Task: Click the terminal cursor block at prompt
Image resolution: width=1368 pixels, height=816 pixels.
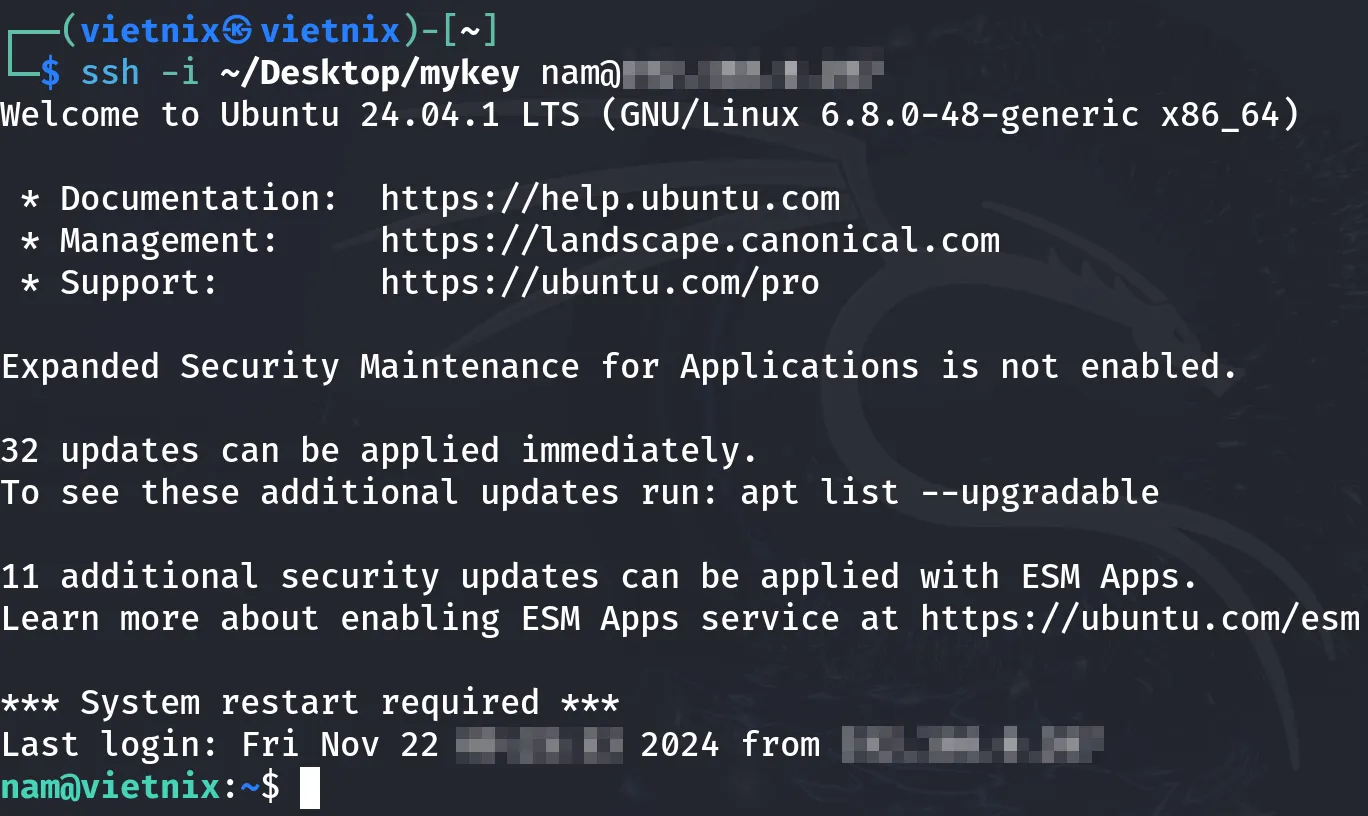Action: pyautogui.click(x=310, y=787)
